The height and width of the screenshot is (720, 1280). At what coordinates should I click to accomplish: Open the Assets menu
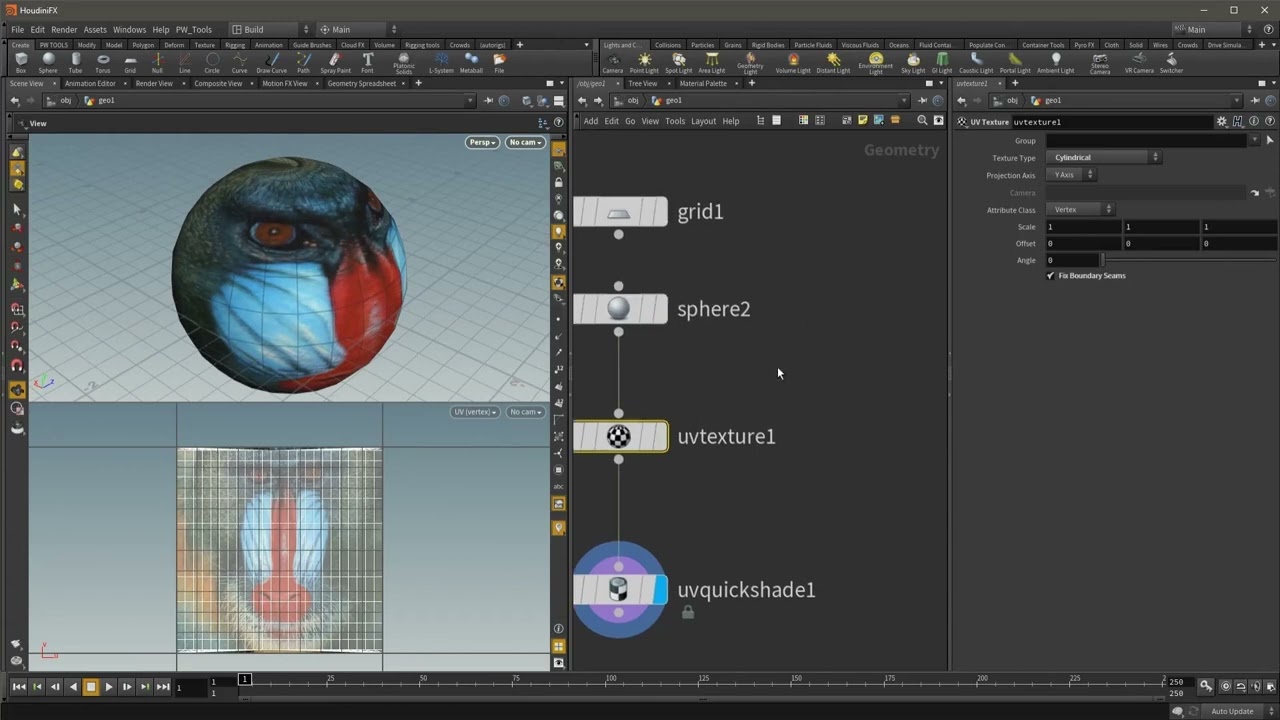[x=95, y=30]
